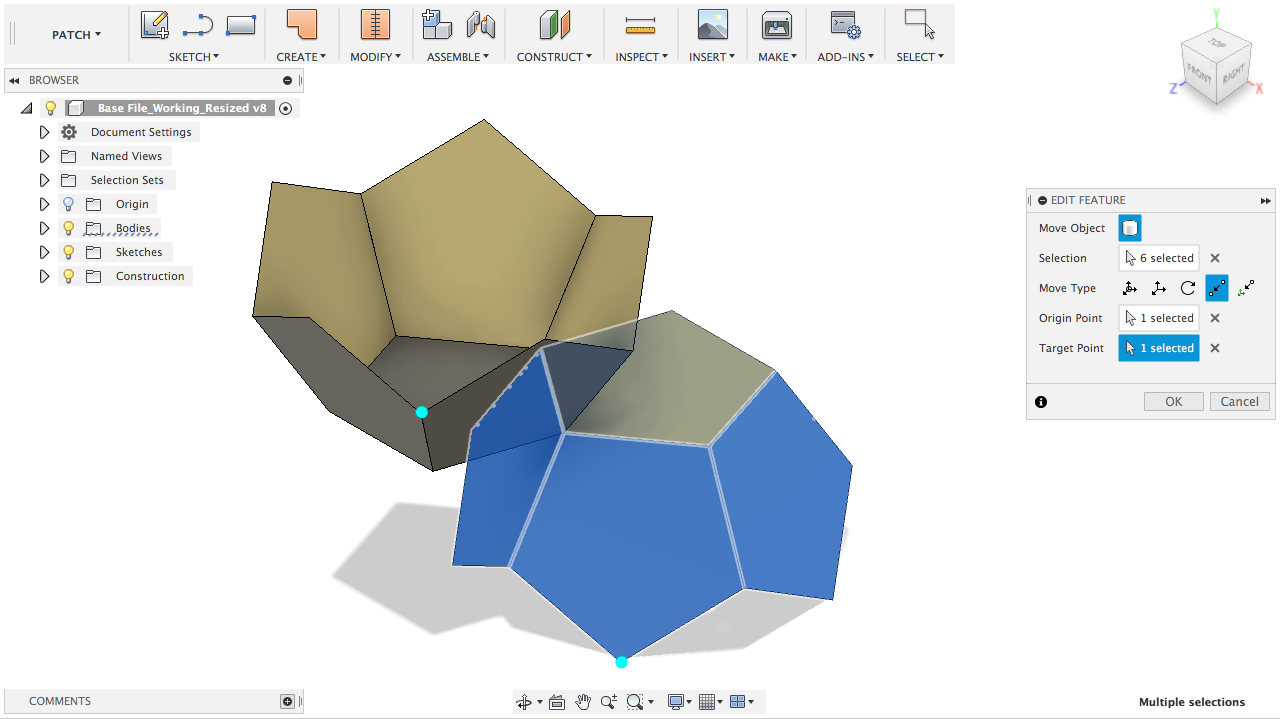
Task: Select the New Component assemble icon
Action: [x=437, y=25]
